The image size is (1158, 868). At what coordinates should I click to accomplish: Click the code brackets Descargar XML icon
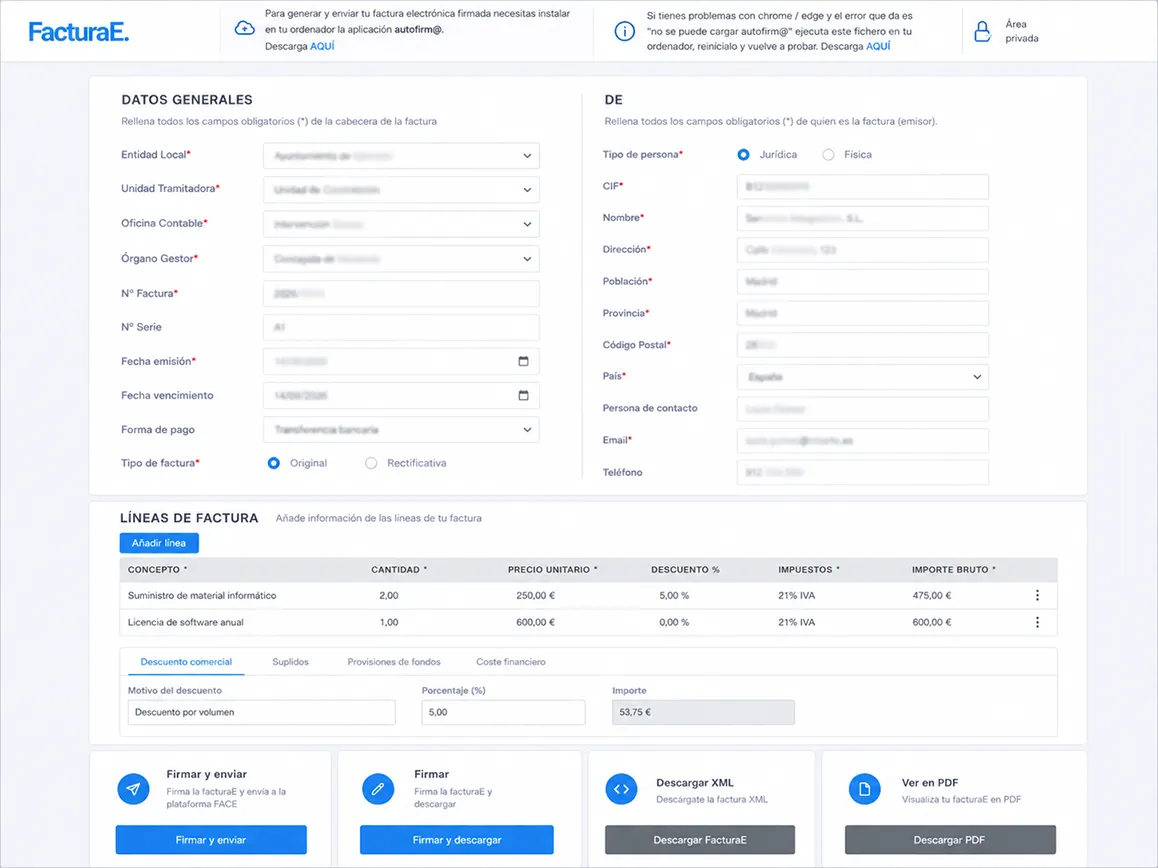click(x=621, y=789)
